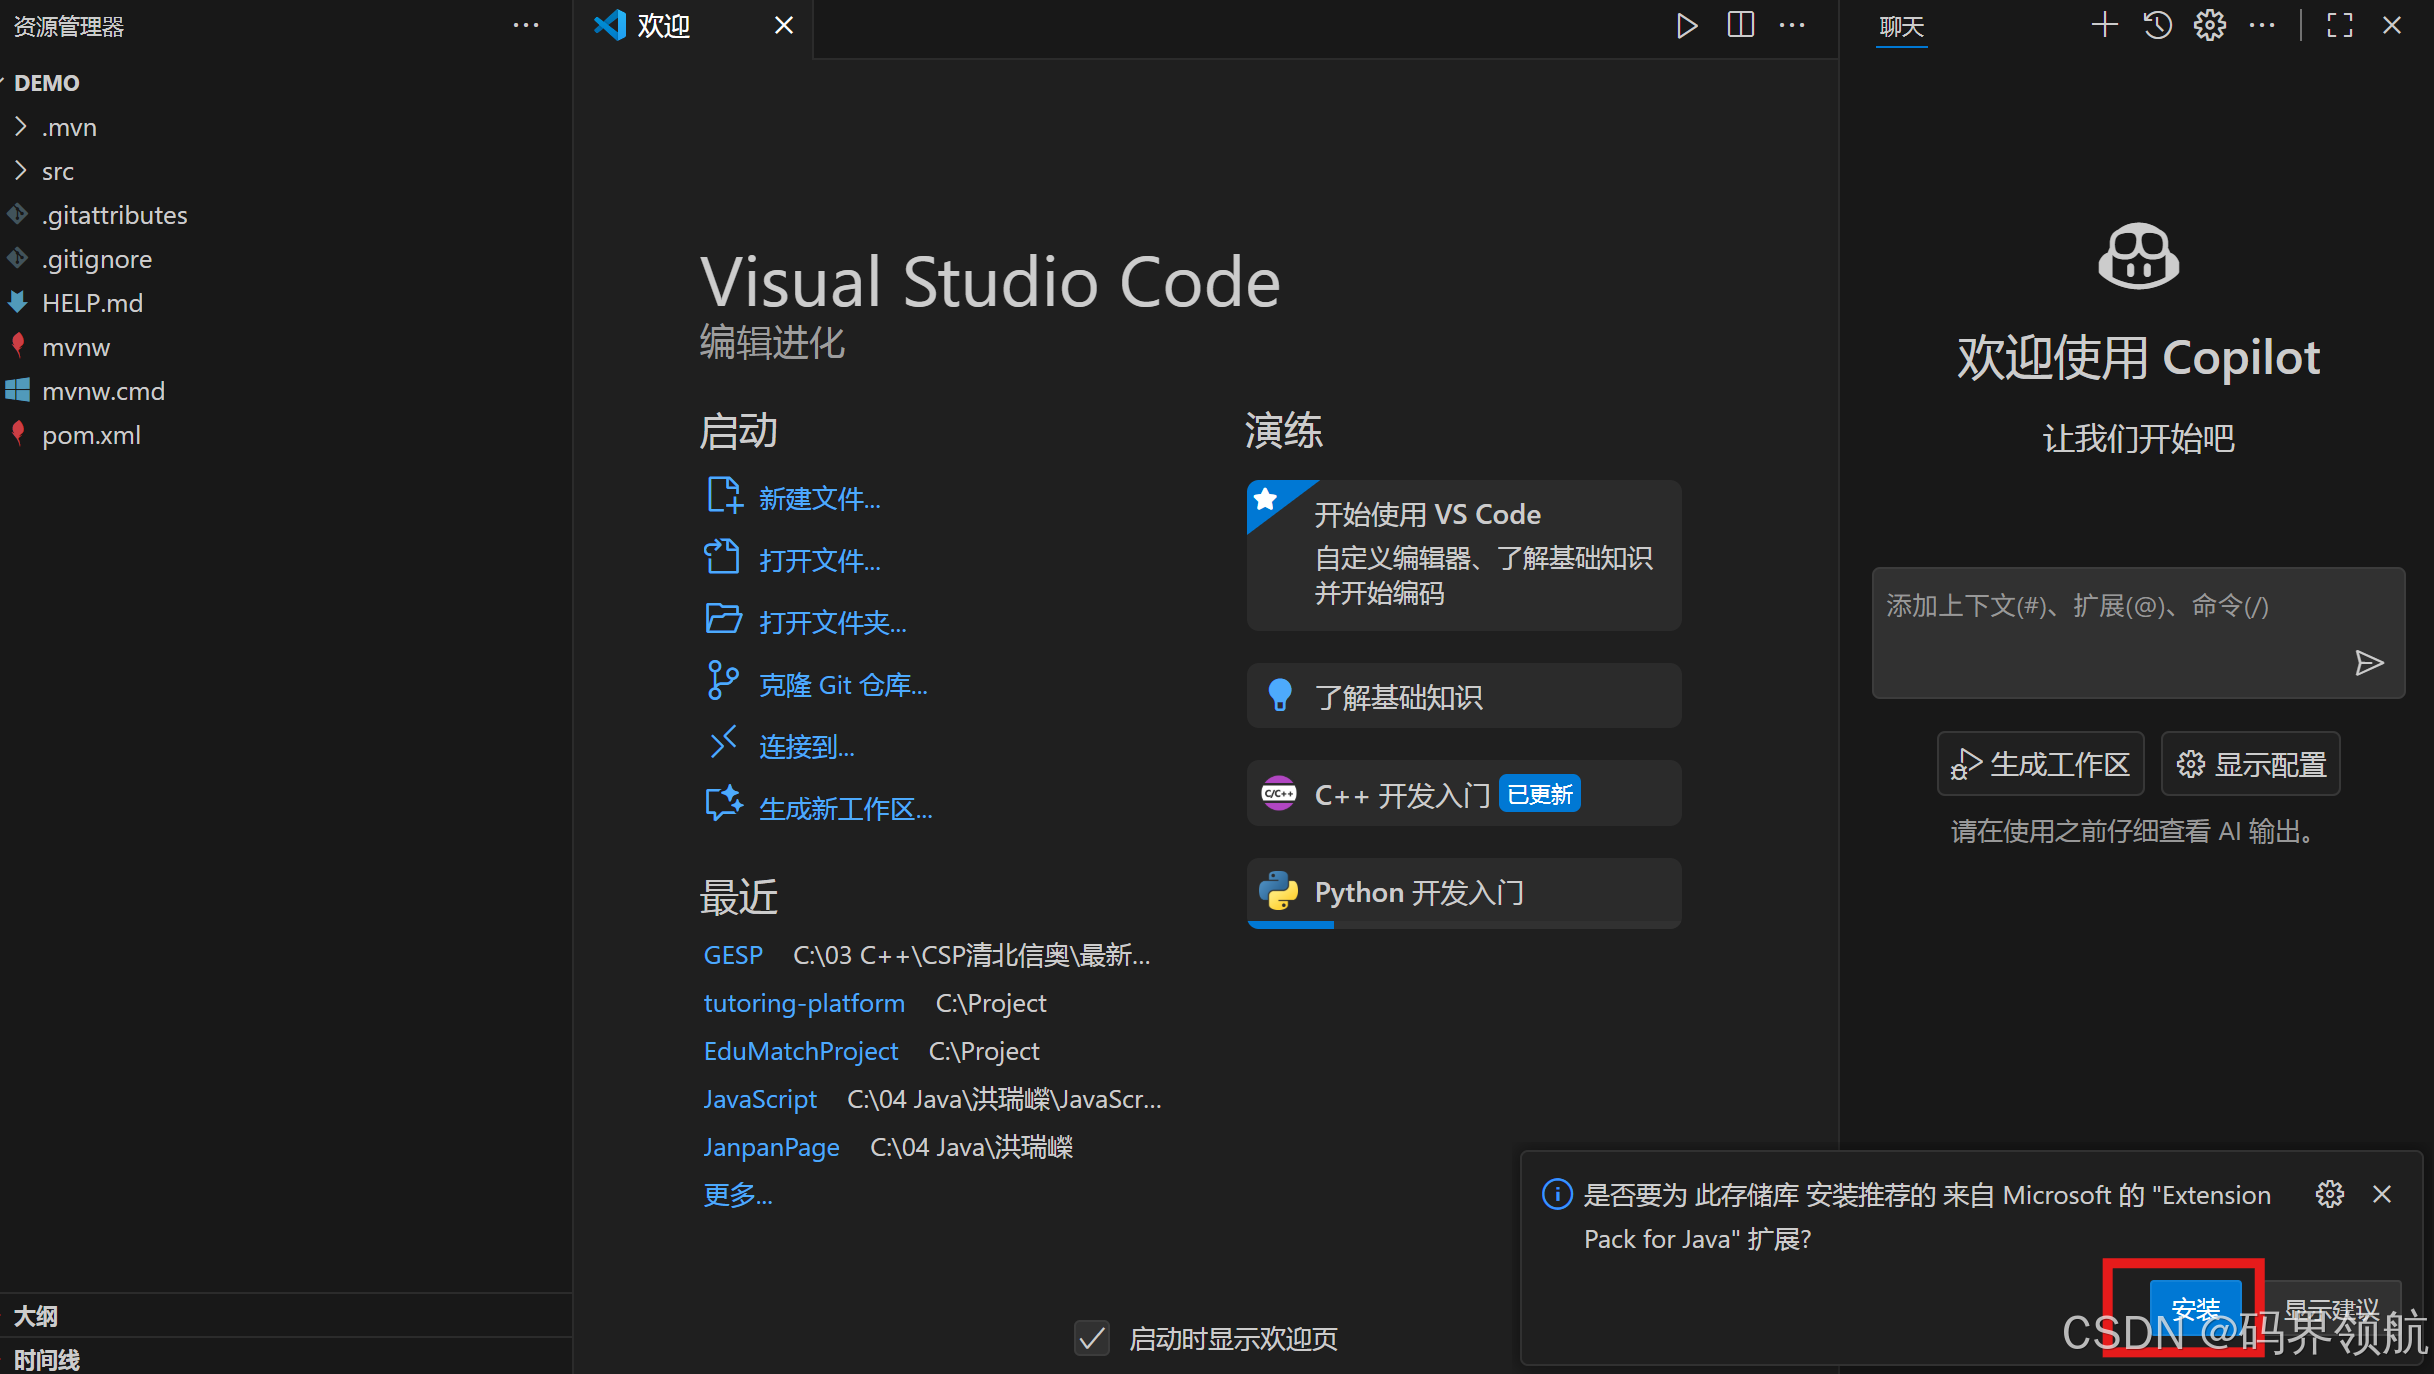Open chat panel ellipsis menu

coord(2262,26)
